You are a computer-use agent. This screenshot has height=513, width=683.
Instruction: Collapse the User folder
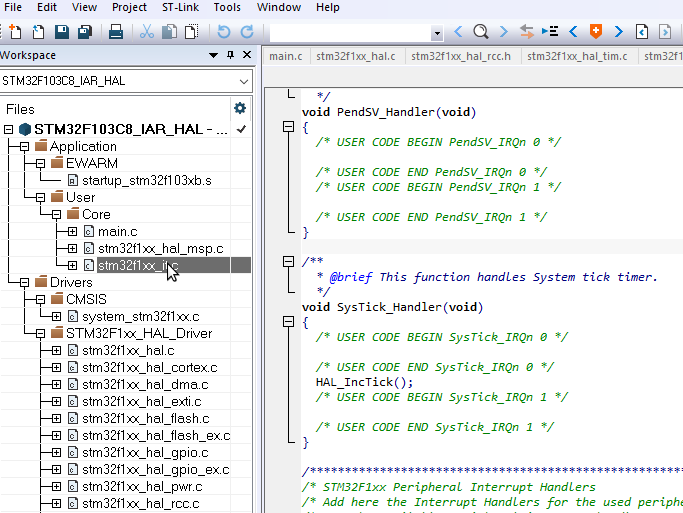click(x=41, y=198)
